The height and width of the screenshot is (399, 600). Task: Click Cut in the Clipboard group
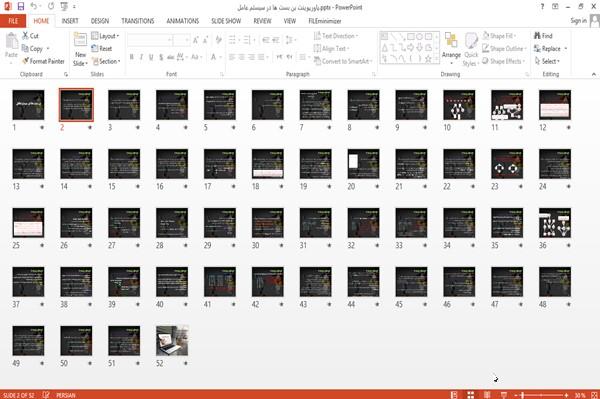[x=31, y=36]
